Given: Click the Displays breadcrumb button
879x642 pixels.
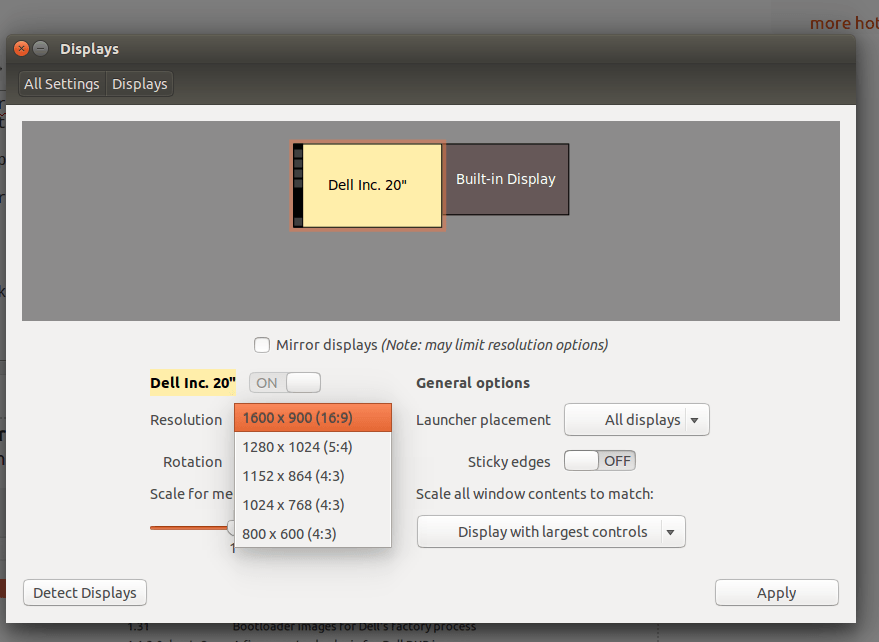Looking at the screenshot, I should tap(140, 84).
